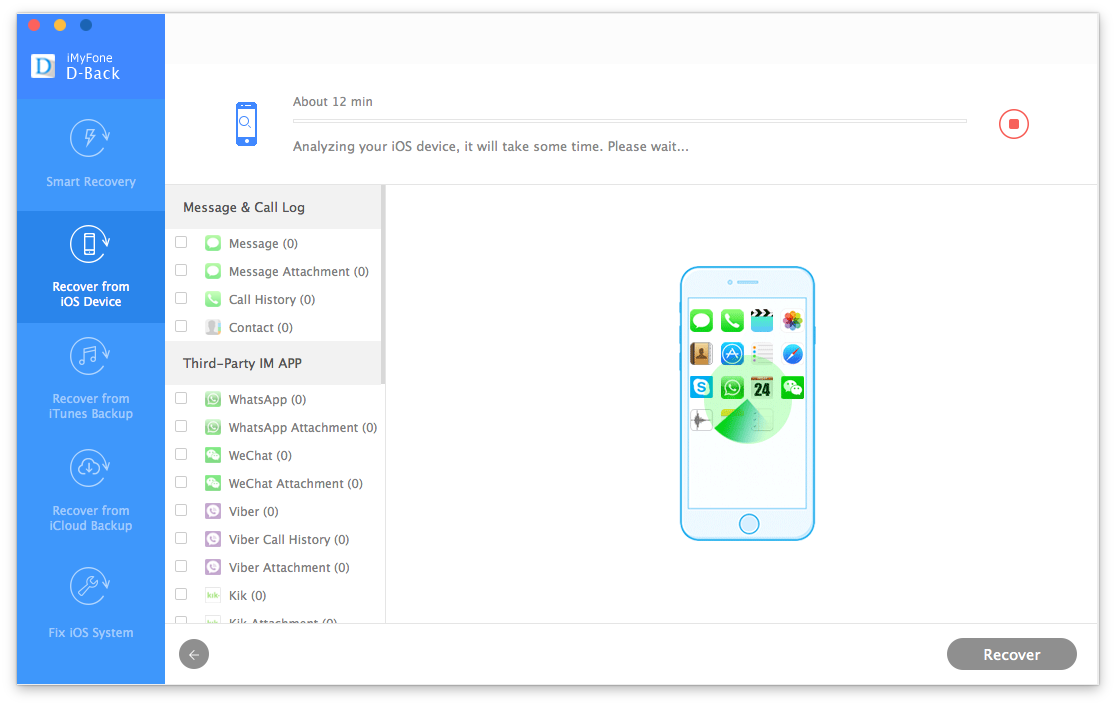Tick the Contact checkbox

click(181, 326)
